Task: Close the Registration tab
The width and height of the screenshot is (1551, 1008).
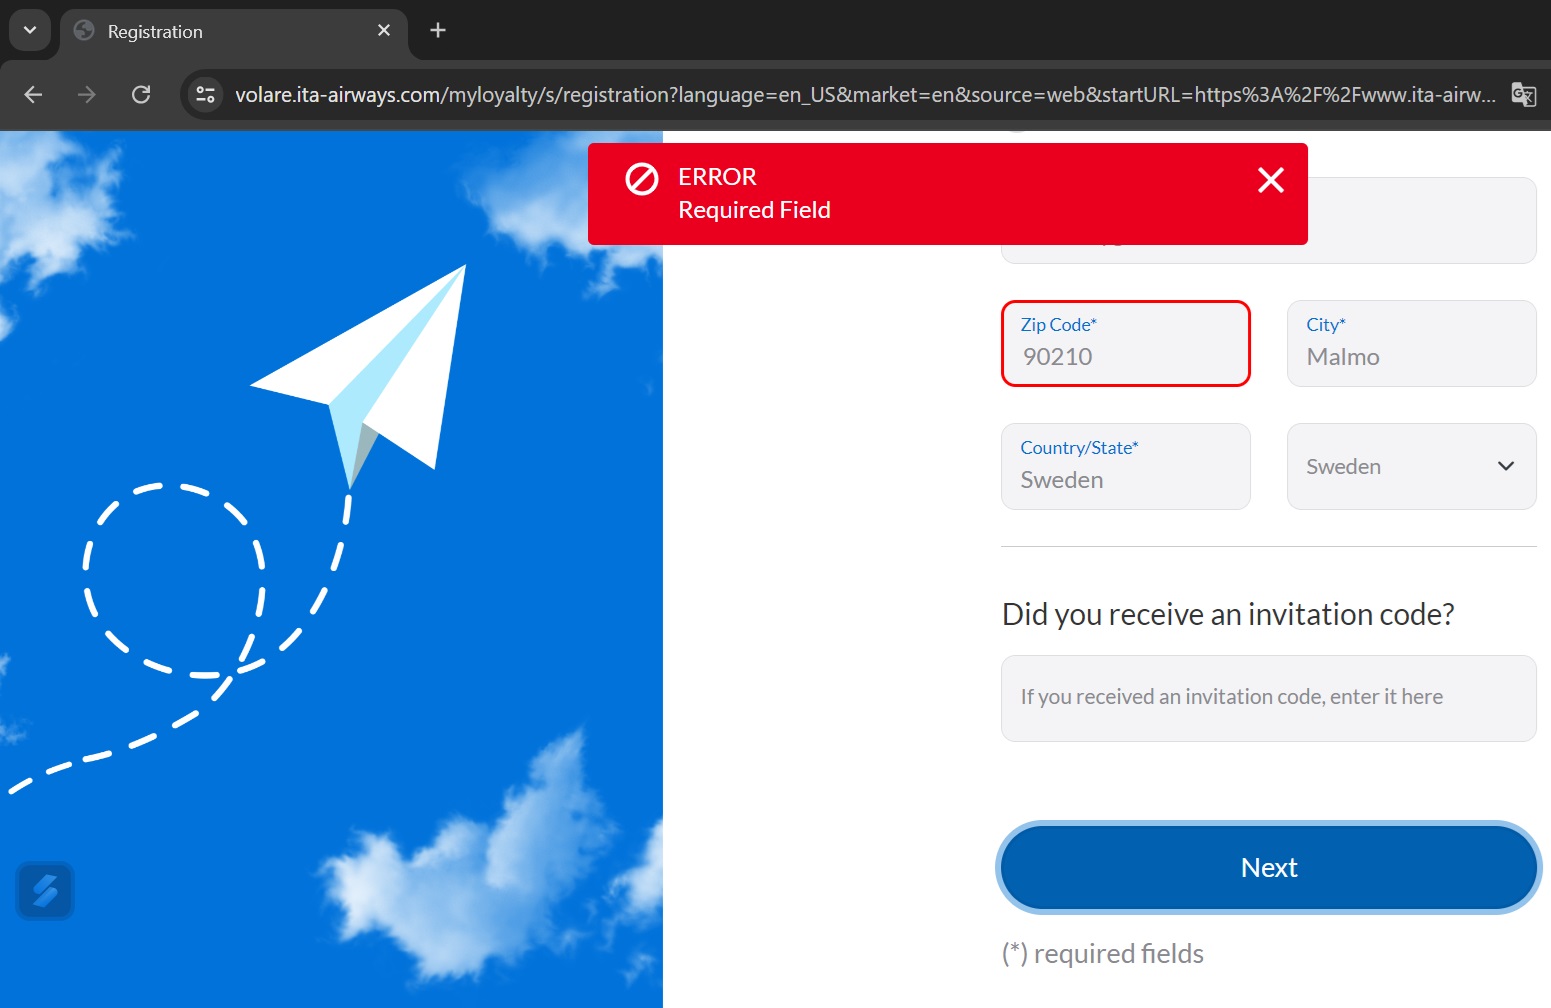Action: pyautogui.click(x=384, y=31)
